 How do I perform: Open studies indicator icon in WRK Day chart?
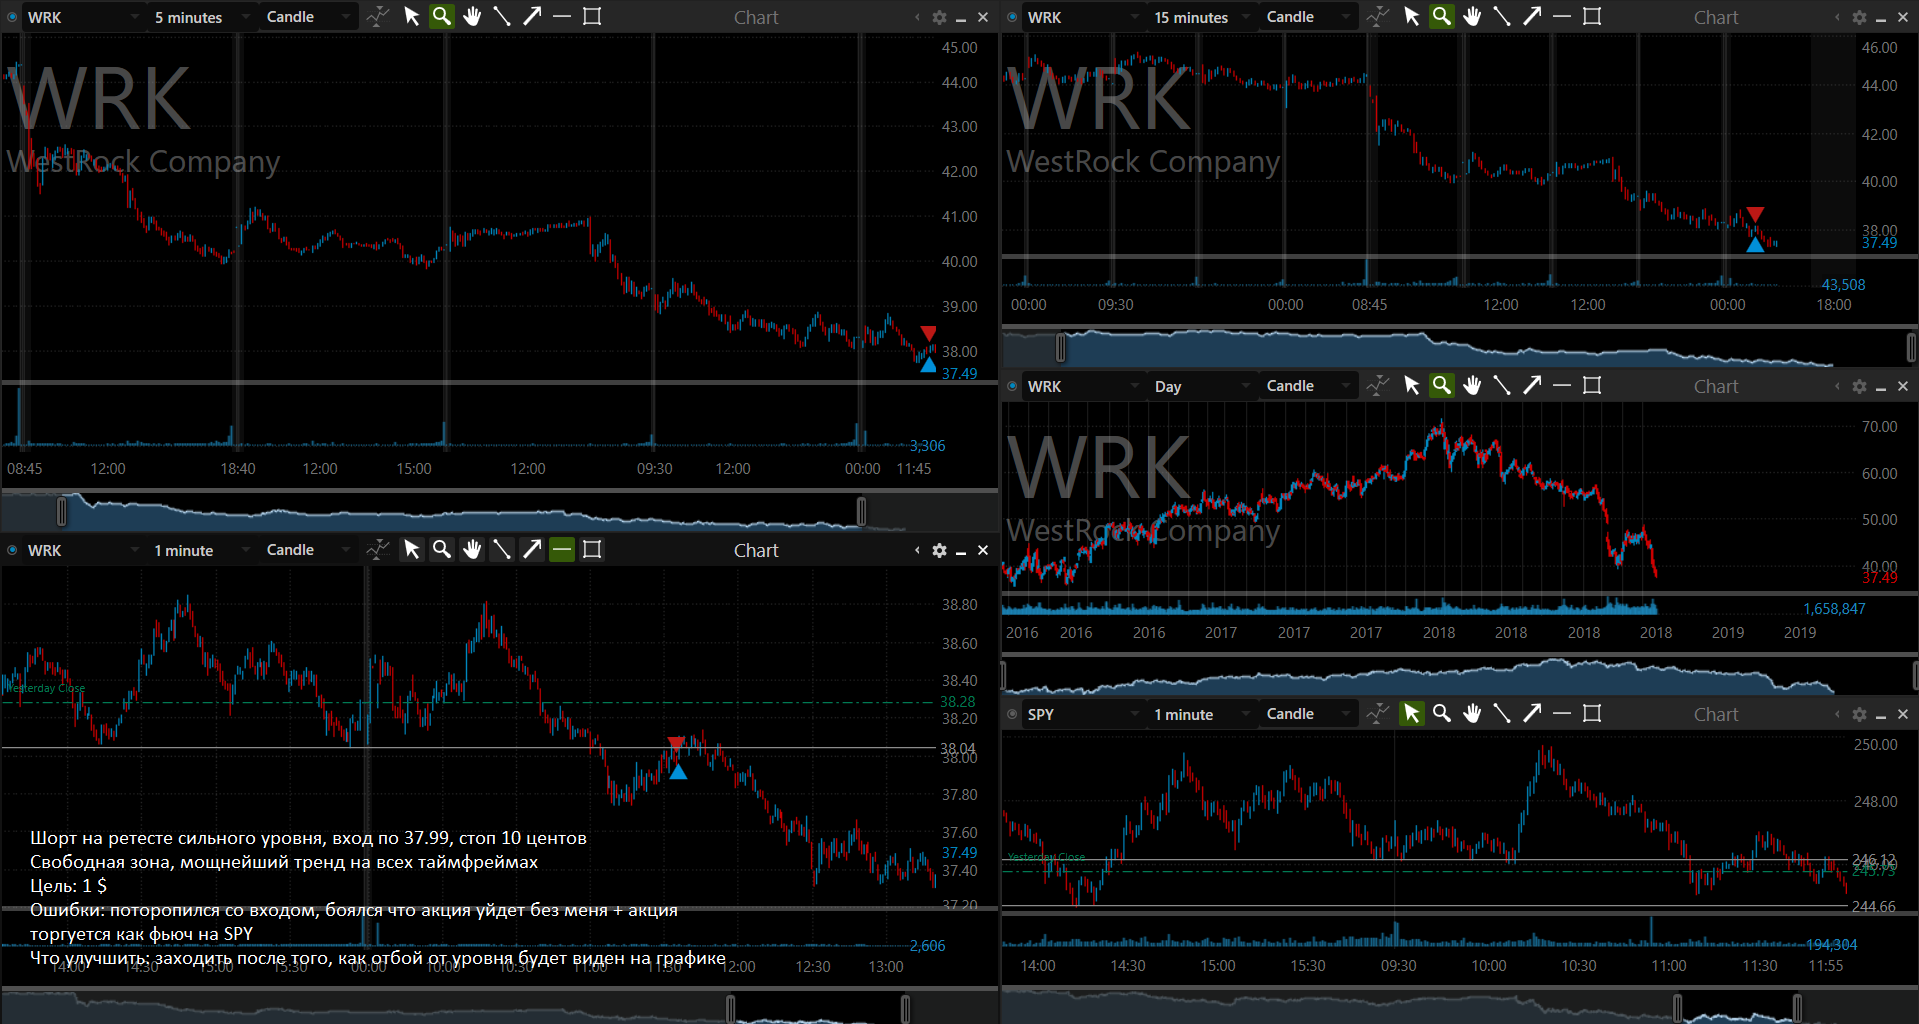(1378, 386)
